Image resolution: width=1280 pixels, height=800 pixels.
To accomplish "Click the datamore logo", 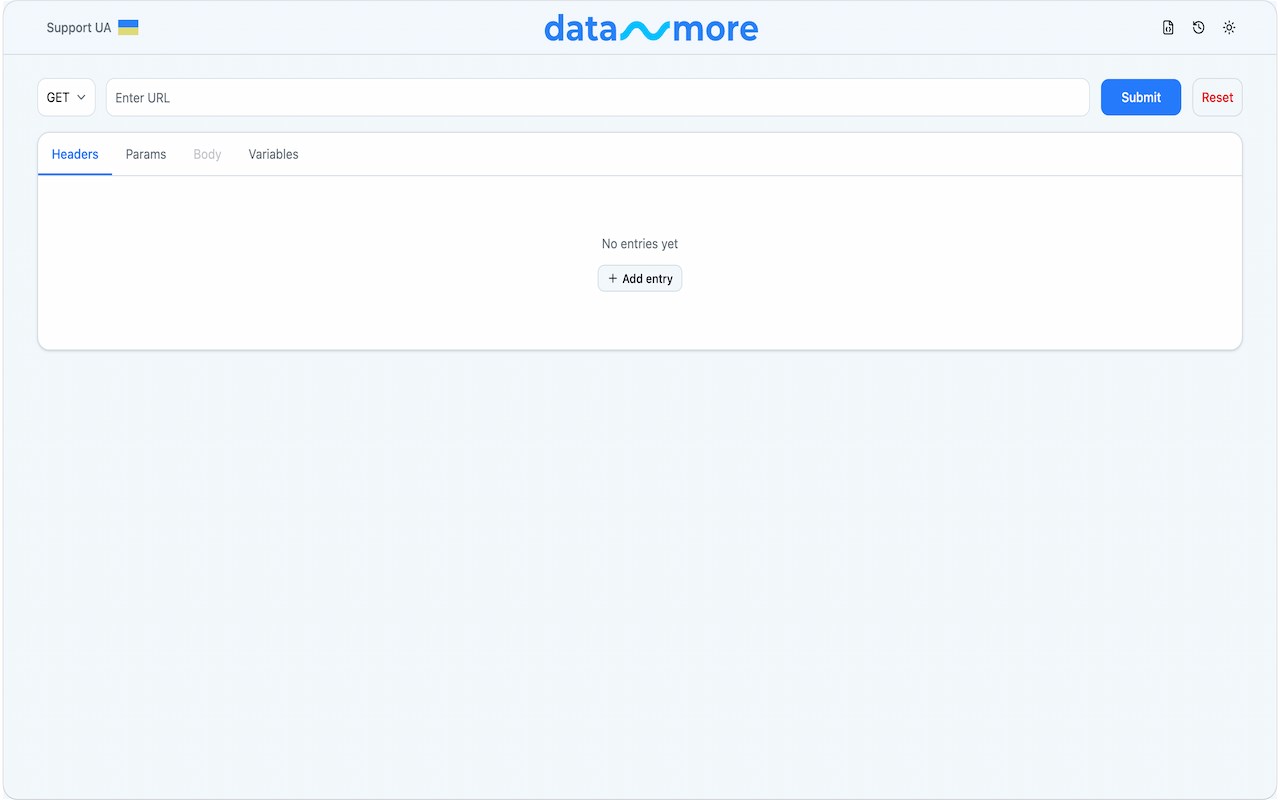I will point(651,28).
